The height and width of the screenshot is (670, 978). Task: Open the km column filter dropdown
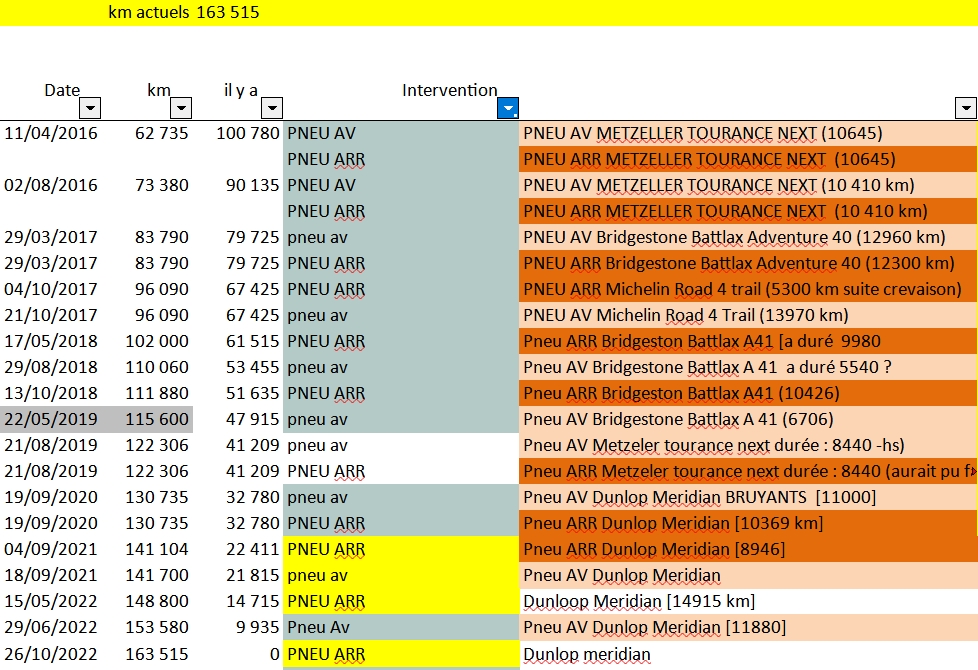(181, 108)
